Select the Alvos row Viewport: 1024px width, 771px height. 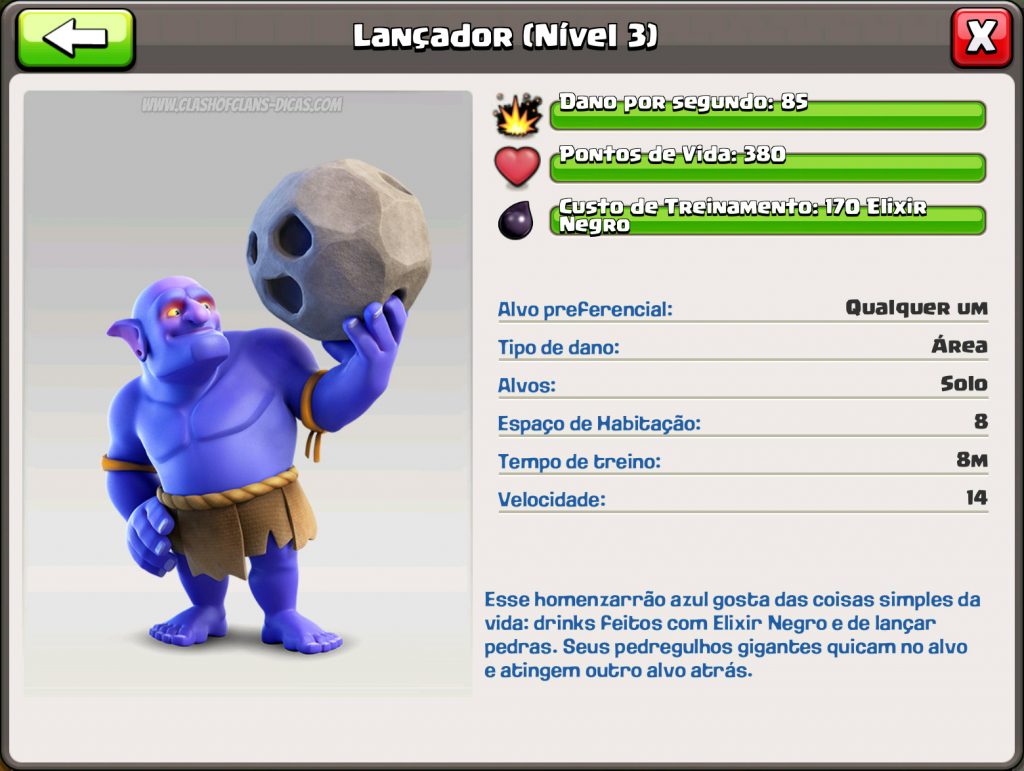[743, 384]
